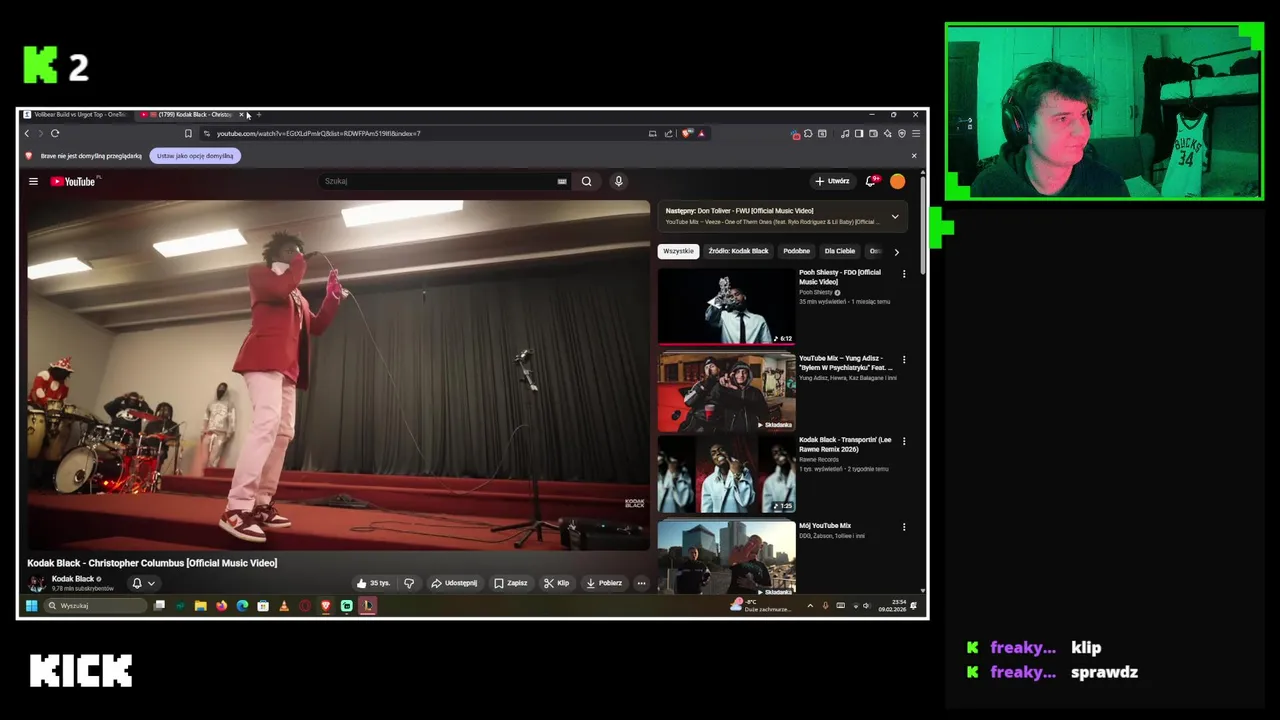The image size is (1280, 720).
Task: Open the Brave browser main menu
Action: [916, 133]
